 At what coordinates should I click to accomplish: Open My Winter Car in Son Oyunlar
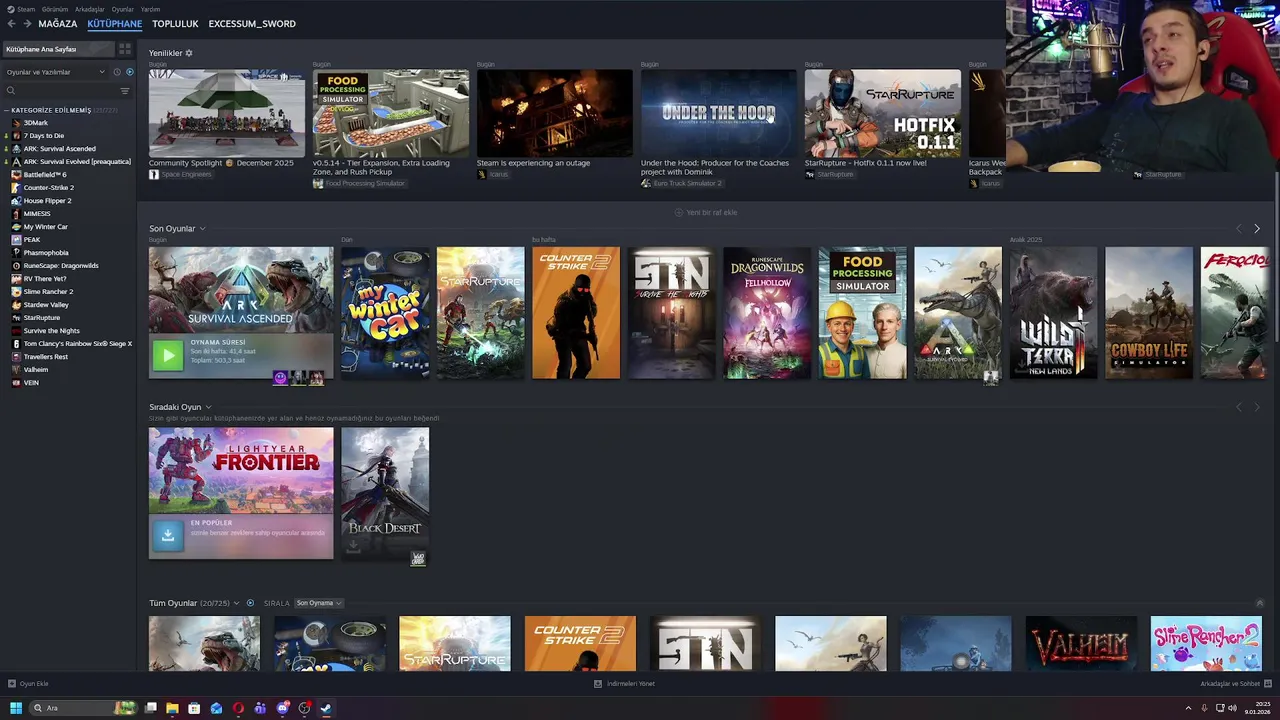[385, 313]
